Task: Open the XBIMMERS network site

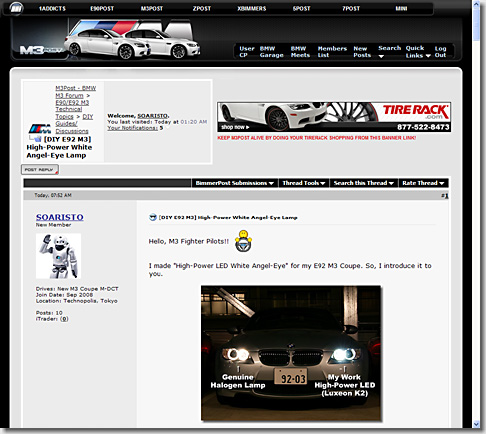Action: [252, 9]
